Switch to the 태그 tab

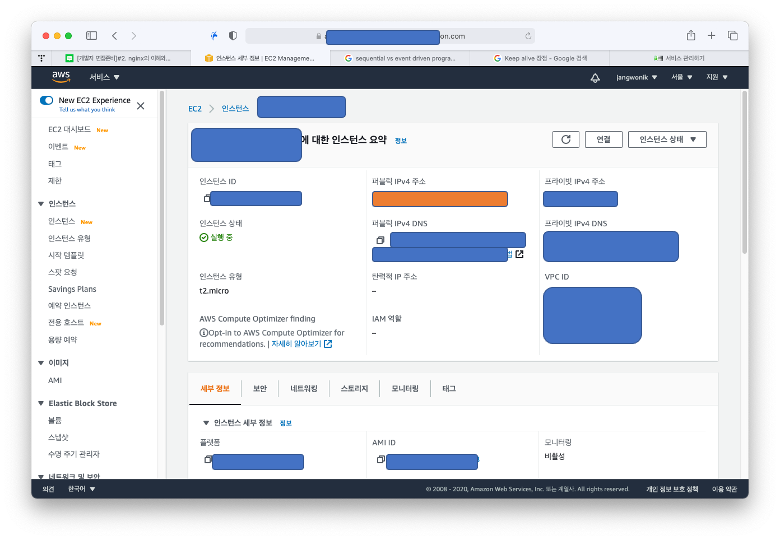tap(449, 389)
